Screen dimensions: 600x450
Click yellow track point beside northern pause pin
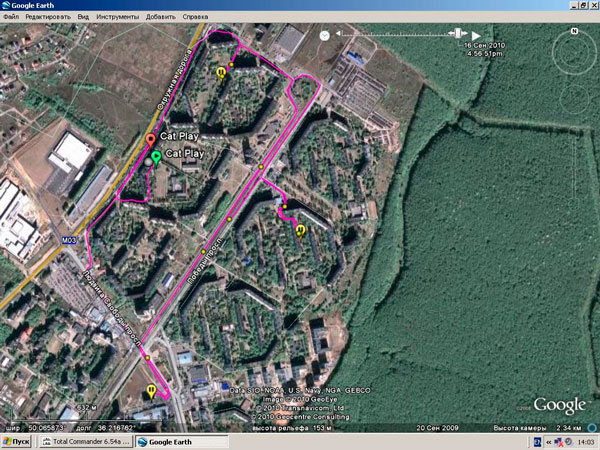pos(231,65)
